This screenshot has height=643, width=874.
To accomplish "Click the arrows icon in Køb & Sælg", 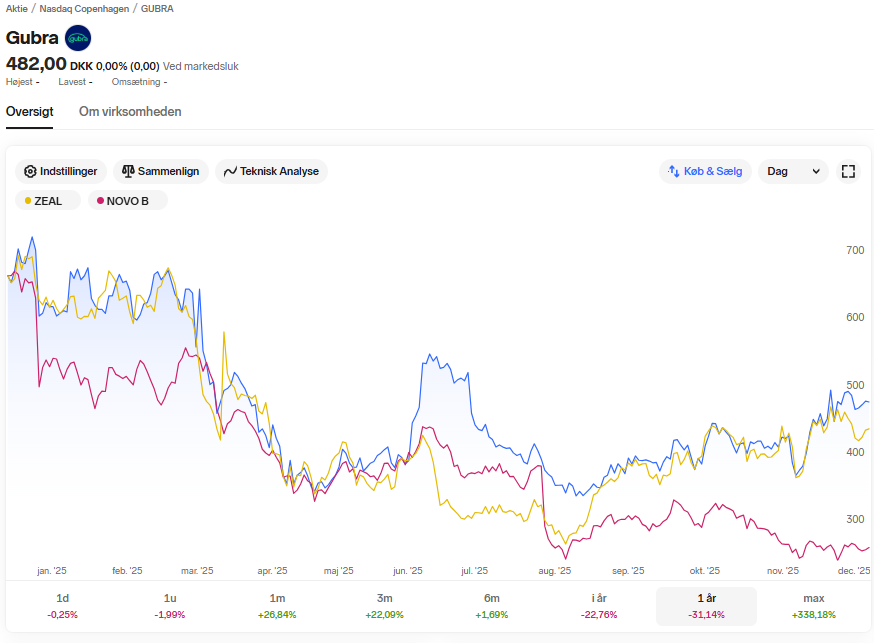I will pos(673,171).
